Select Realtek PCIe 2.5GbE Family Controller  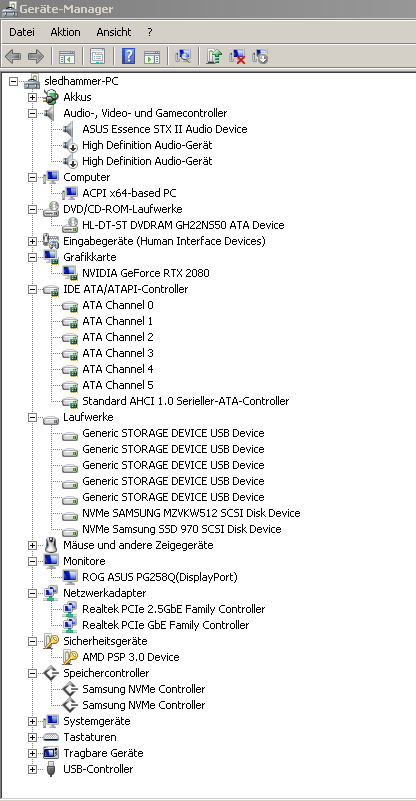click(174, 609)
